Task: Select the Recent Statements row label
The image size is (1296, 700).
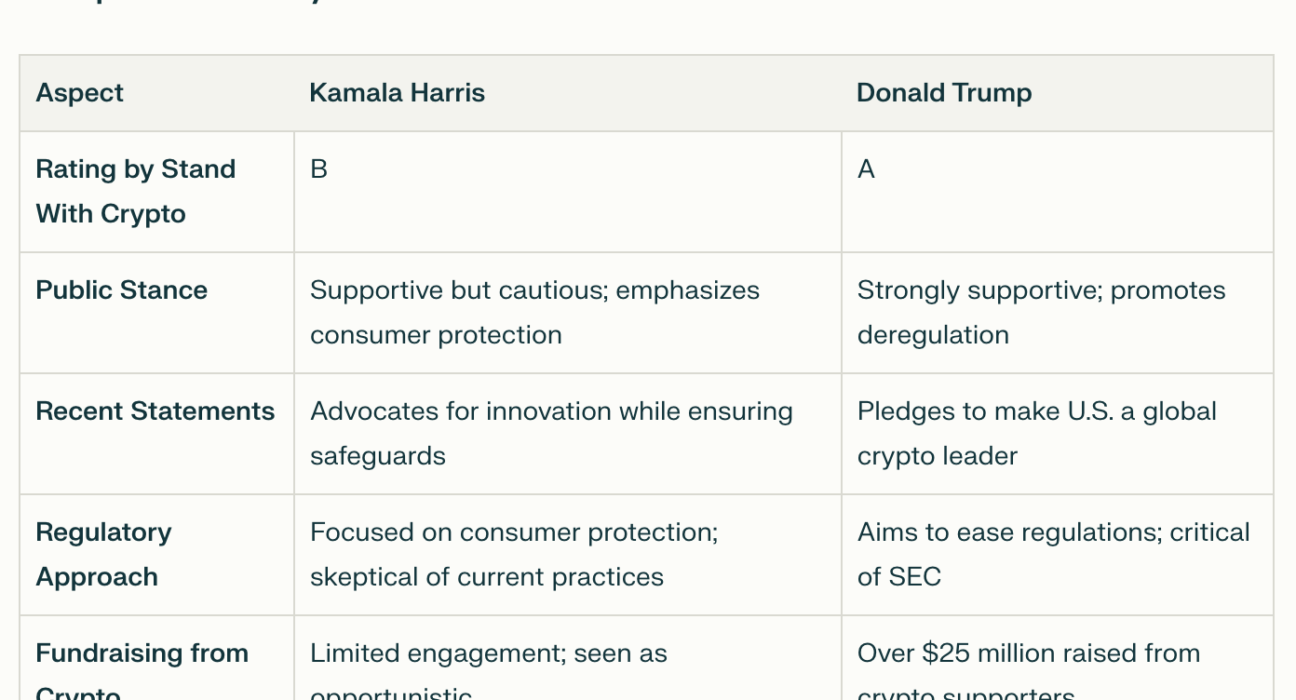Action: [155, 411]
